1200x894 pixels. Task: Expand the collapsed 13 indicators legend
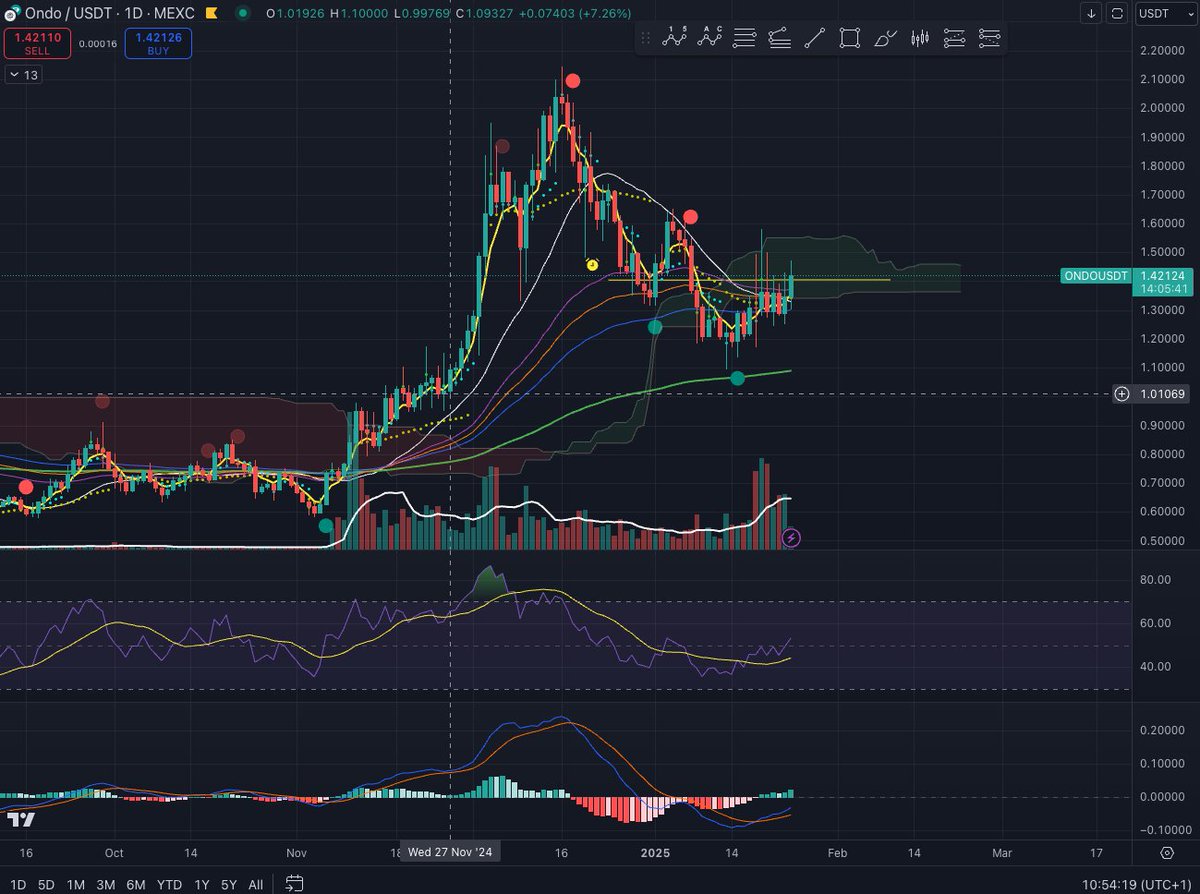[24, 75]
